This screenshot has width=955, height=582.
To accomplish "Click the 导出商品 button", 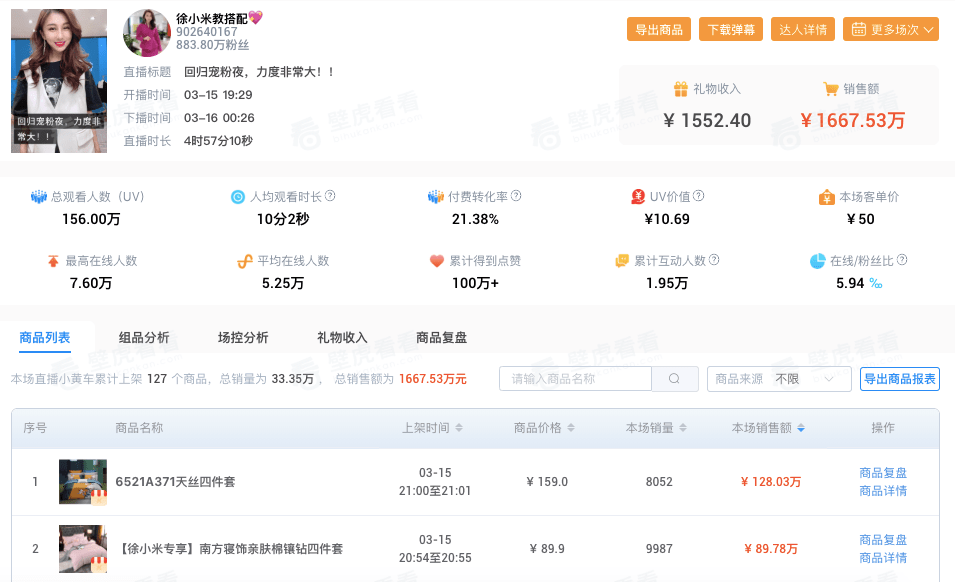I will (658, 29).
